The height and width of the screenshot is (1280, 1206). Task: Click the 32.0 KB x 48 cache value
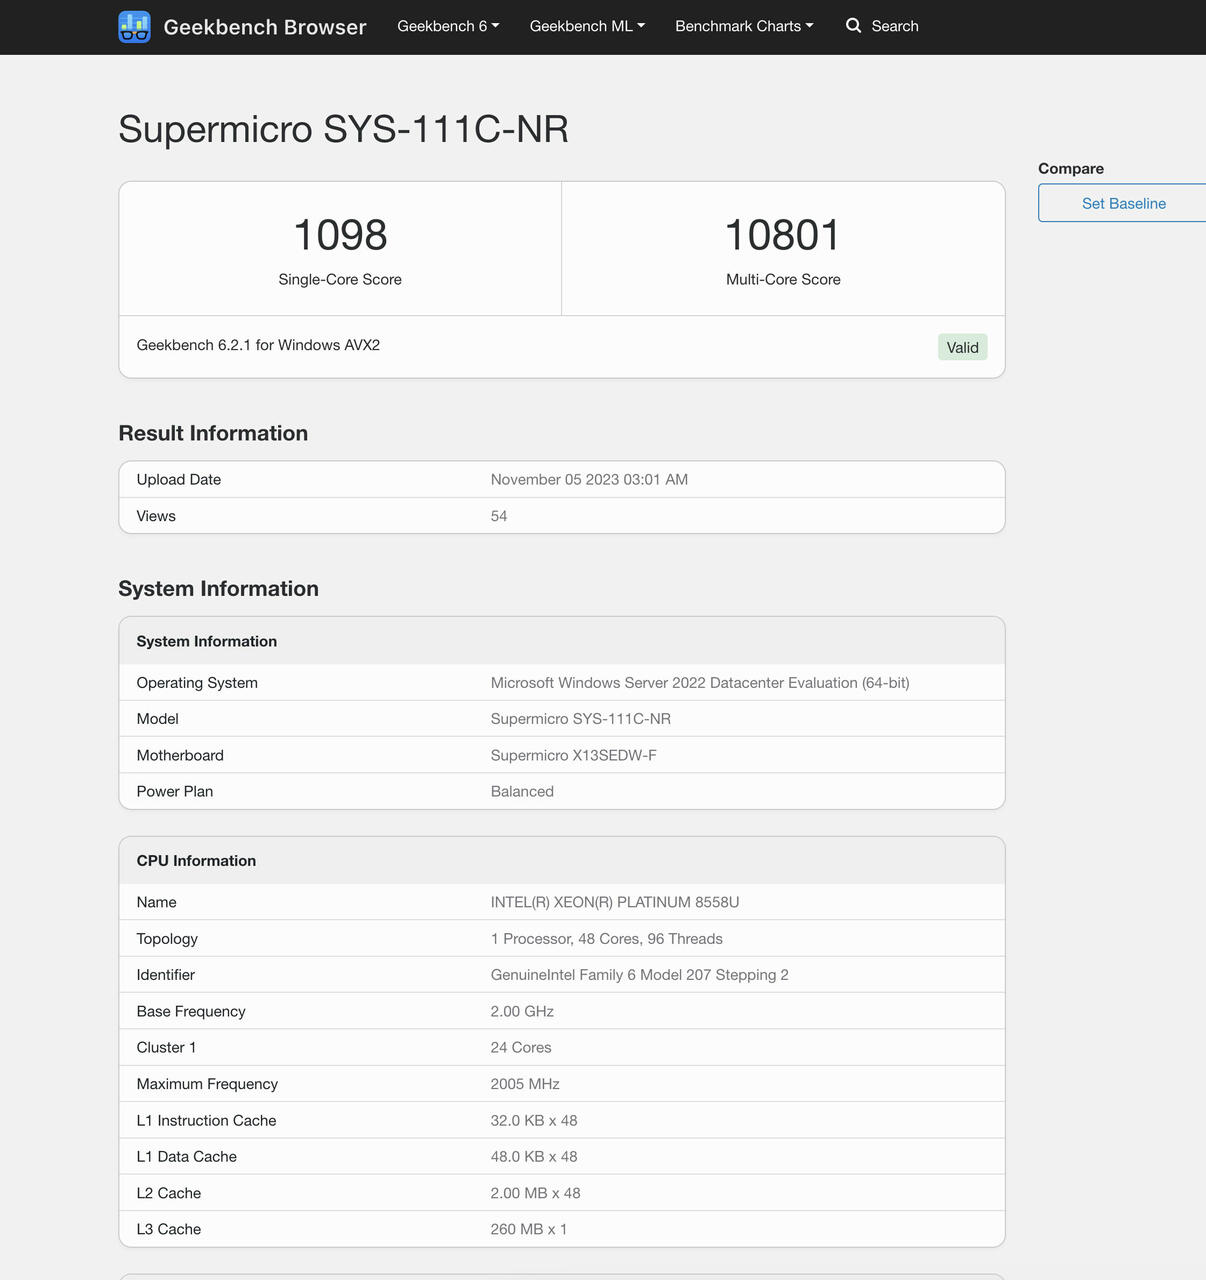534,1121
